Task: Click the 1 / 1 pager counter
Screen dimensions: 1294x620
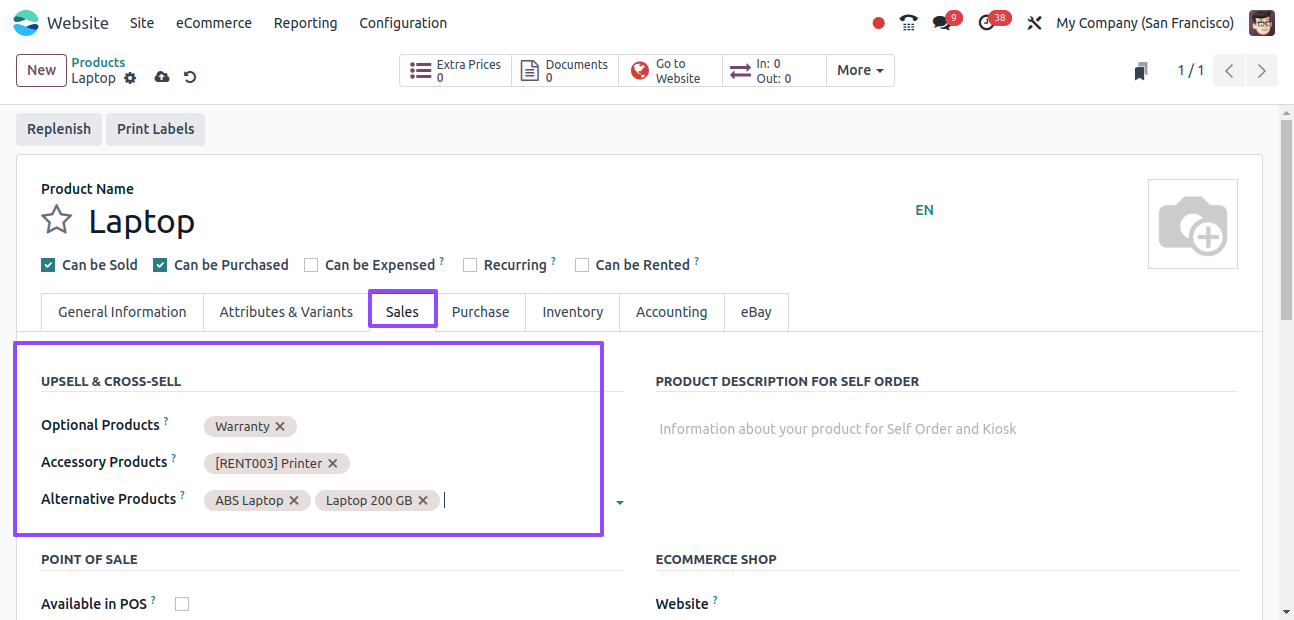Action: 1191,71
